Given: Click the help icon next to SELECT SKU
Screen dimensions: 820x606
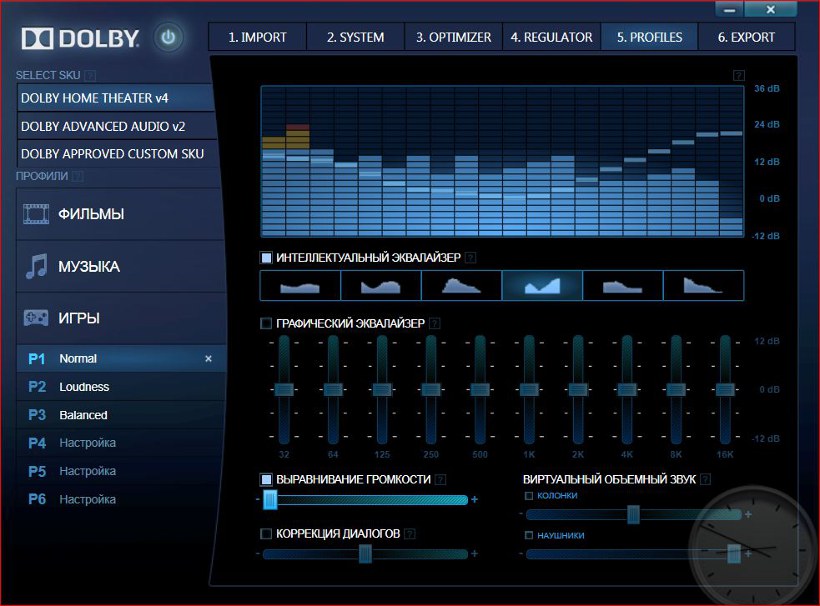Looking at the screenshot, I should click(x=91, y=75).
